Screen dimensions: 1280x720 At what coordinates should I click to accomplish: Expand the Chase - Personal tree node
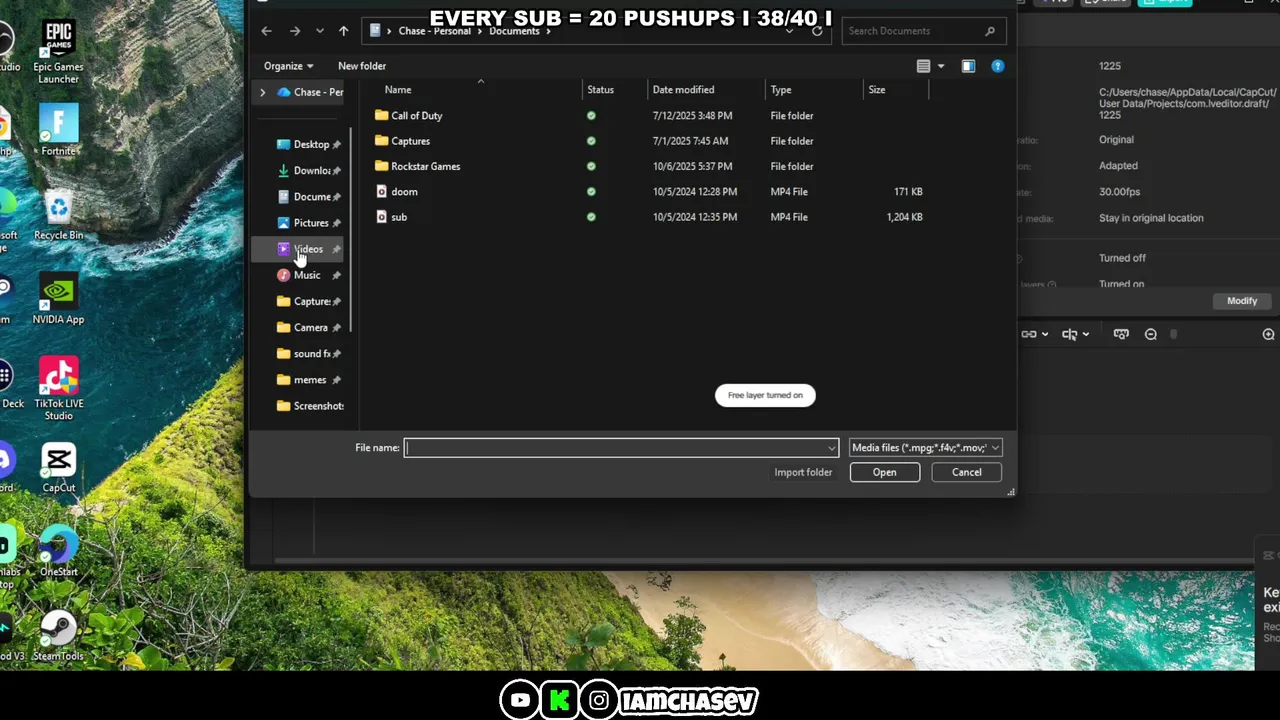pos(263,92)
